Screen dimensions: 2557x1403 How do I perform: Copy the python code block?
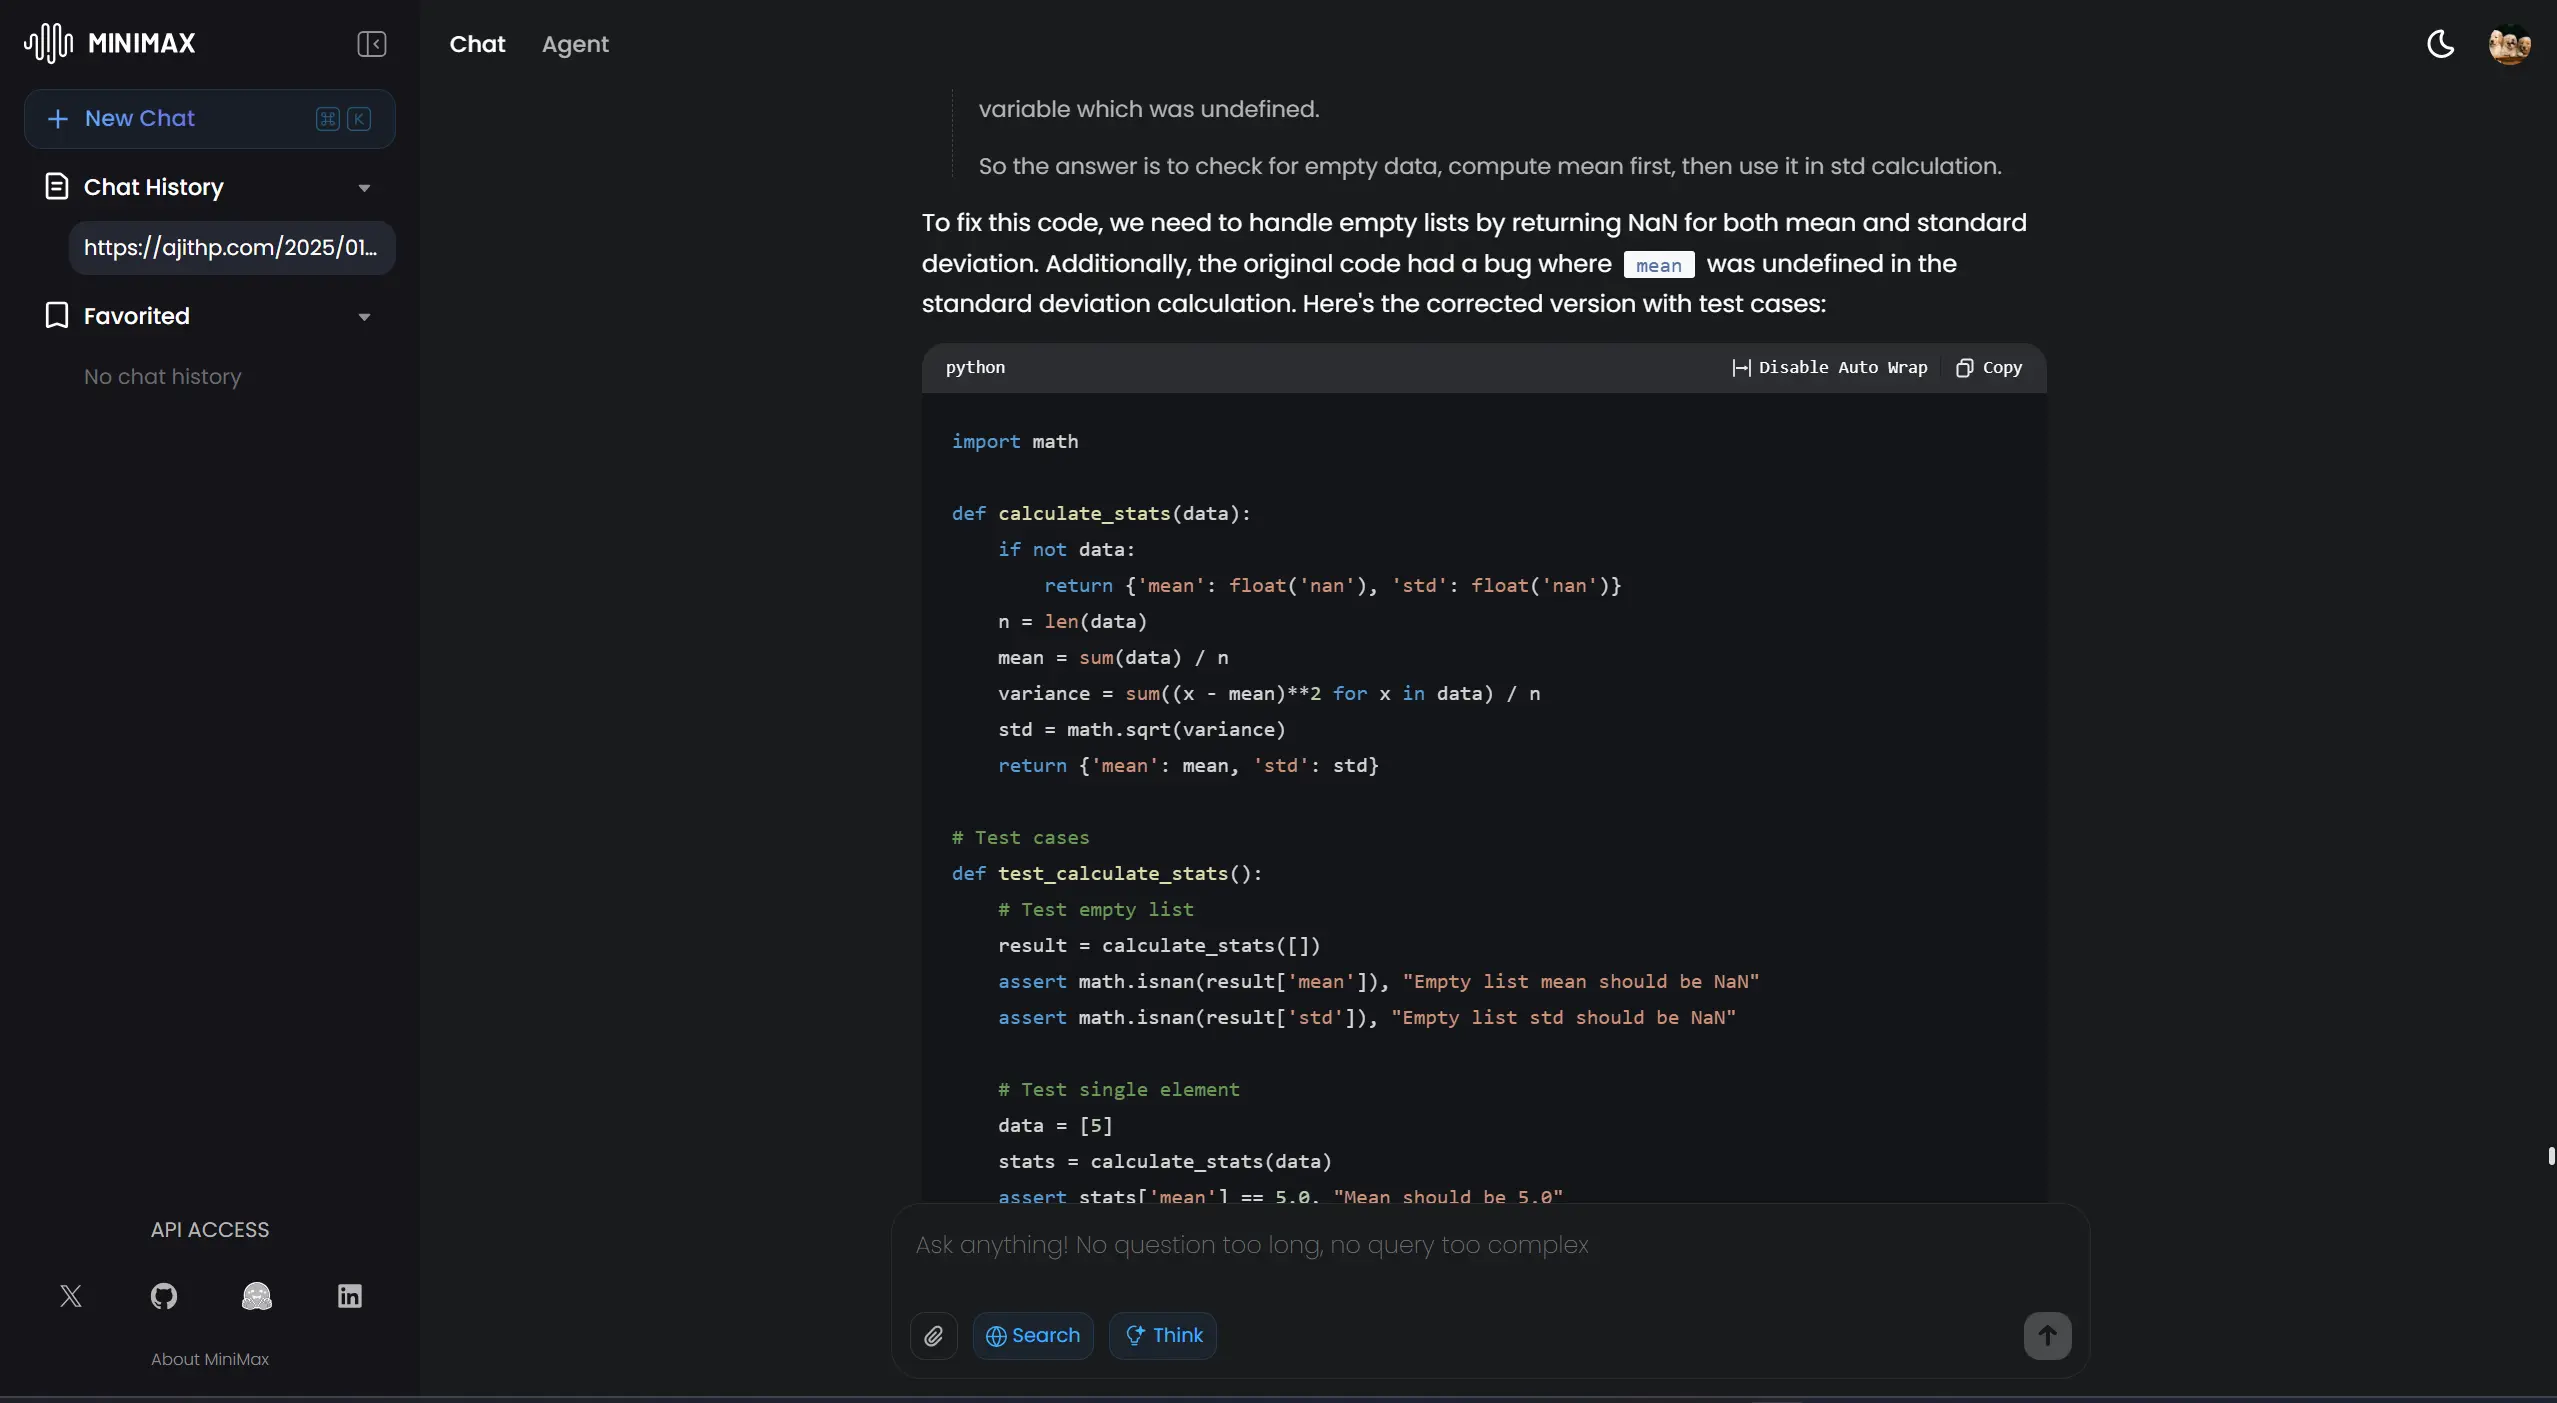click(x=1989, y=367)
